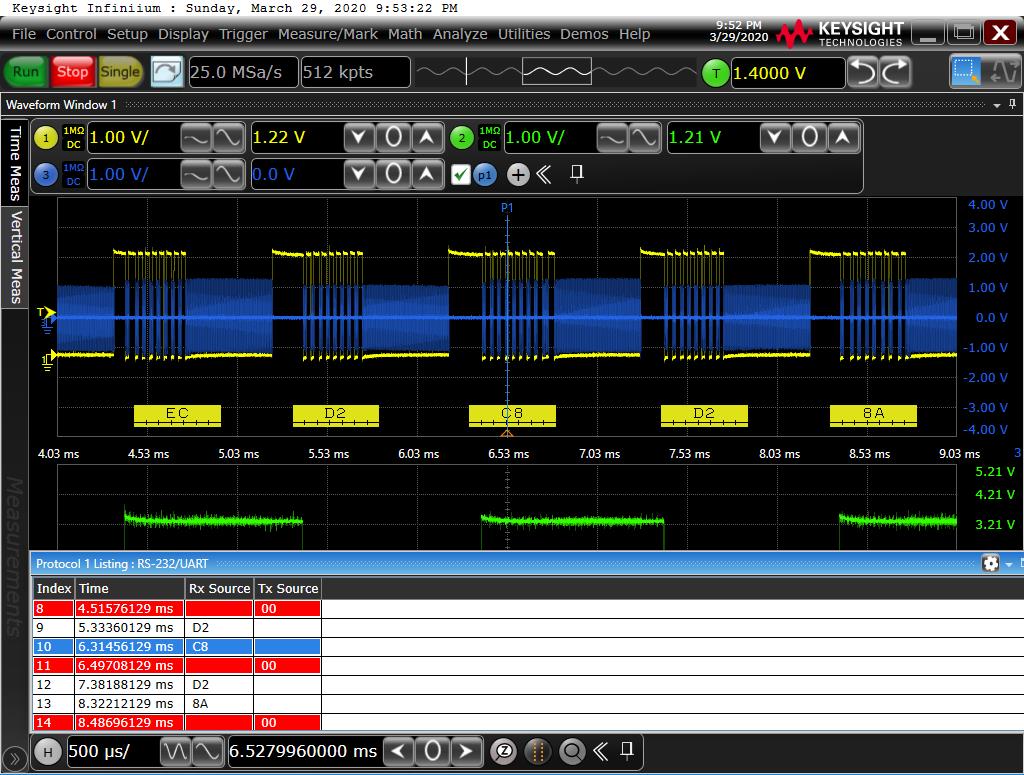Image resolution: width=1024 pixels, height=775 pixels.
Task: Click the Undo arrow icon
Action: click(x=863, y=72)
